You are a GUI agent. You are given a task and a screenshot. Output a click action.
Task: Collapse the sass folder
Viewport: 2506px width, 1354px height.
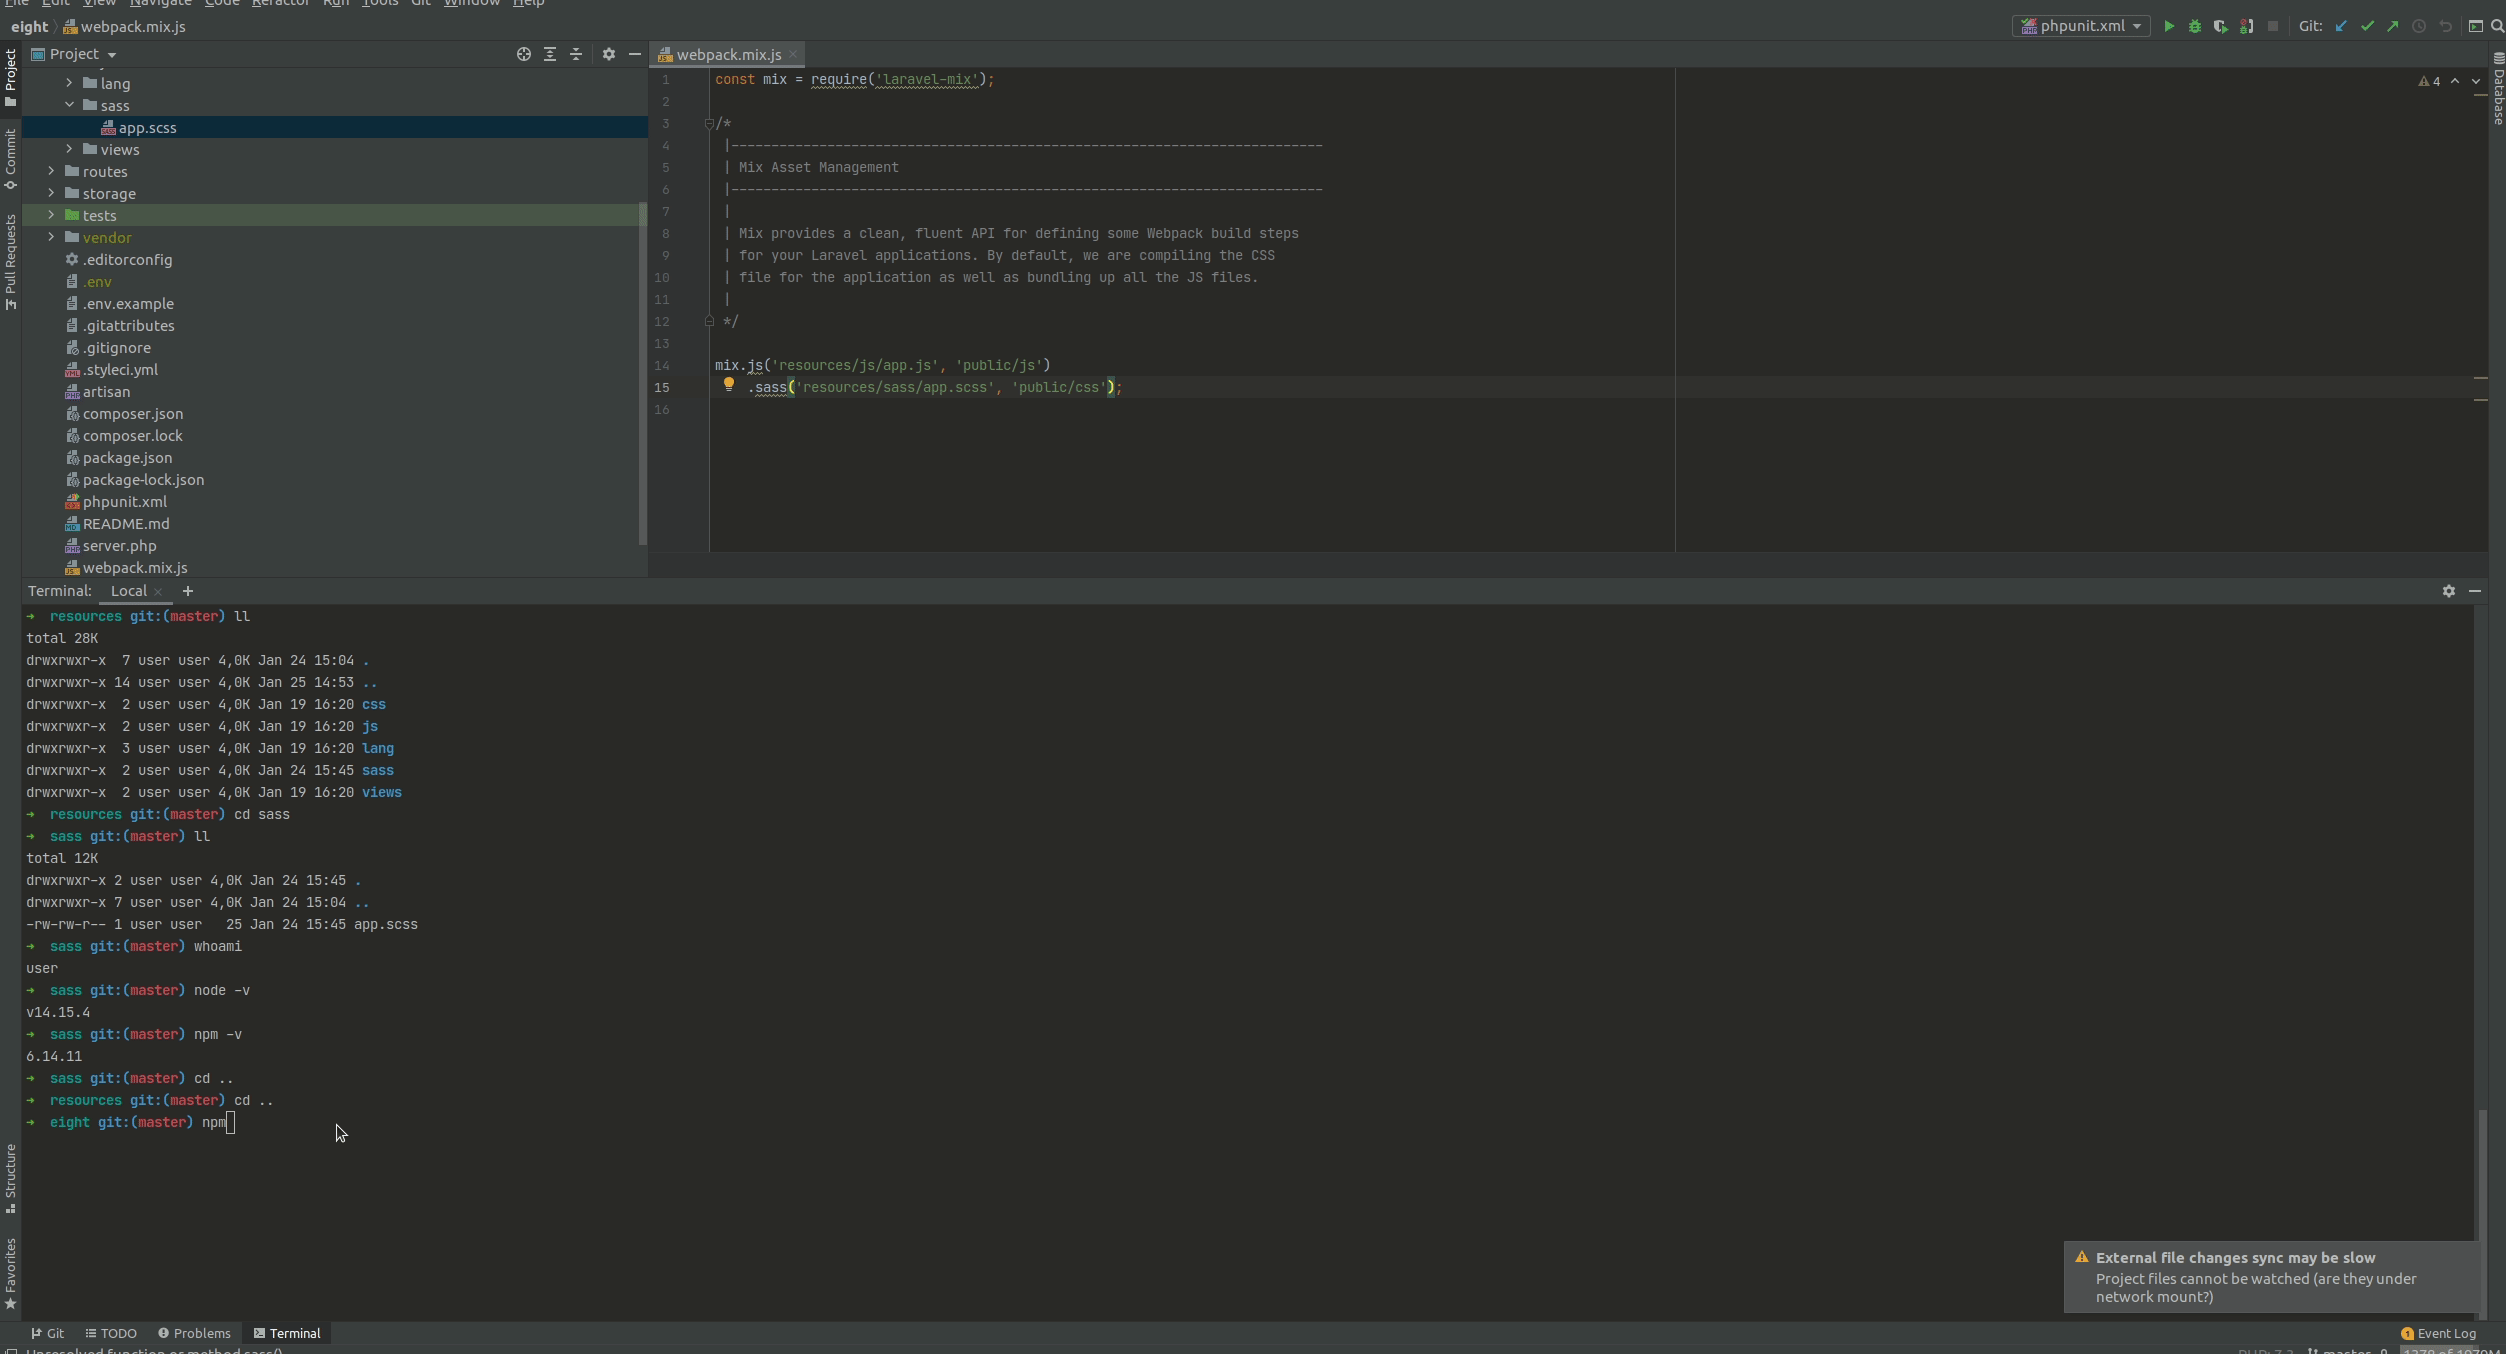[x=70, y=105]
